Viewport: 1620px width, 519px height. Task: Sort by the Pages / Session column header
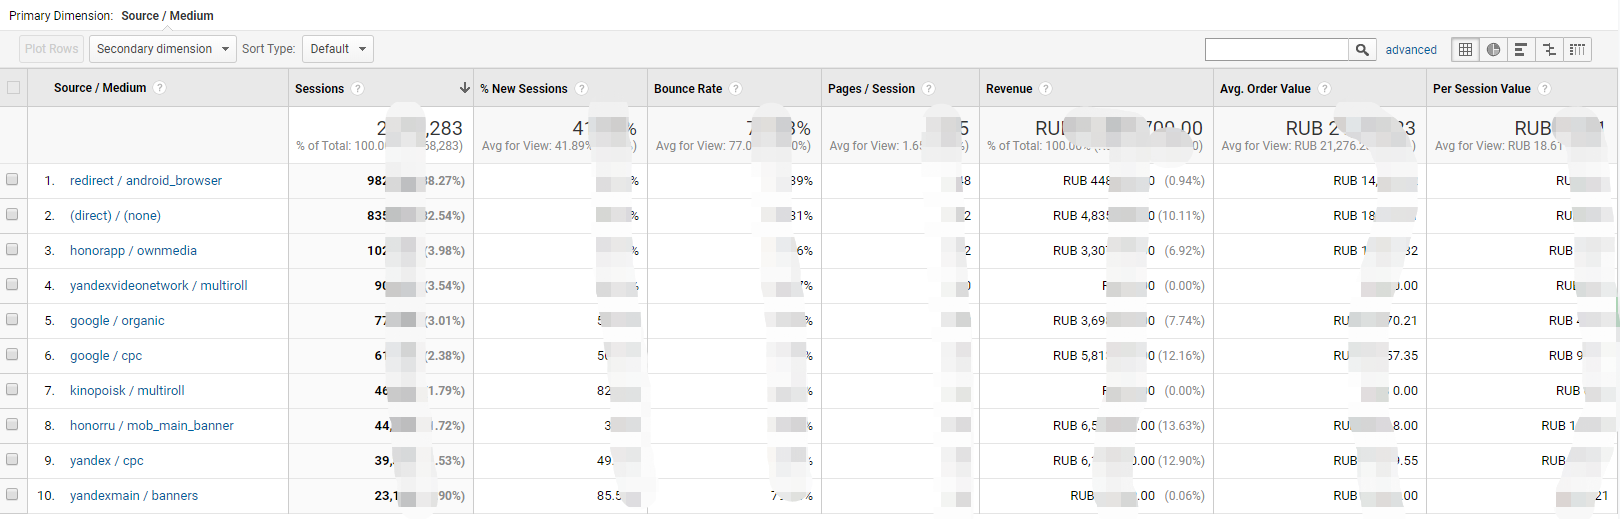[x=871, y=89]
